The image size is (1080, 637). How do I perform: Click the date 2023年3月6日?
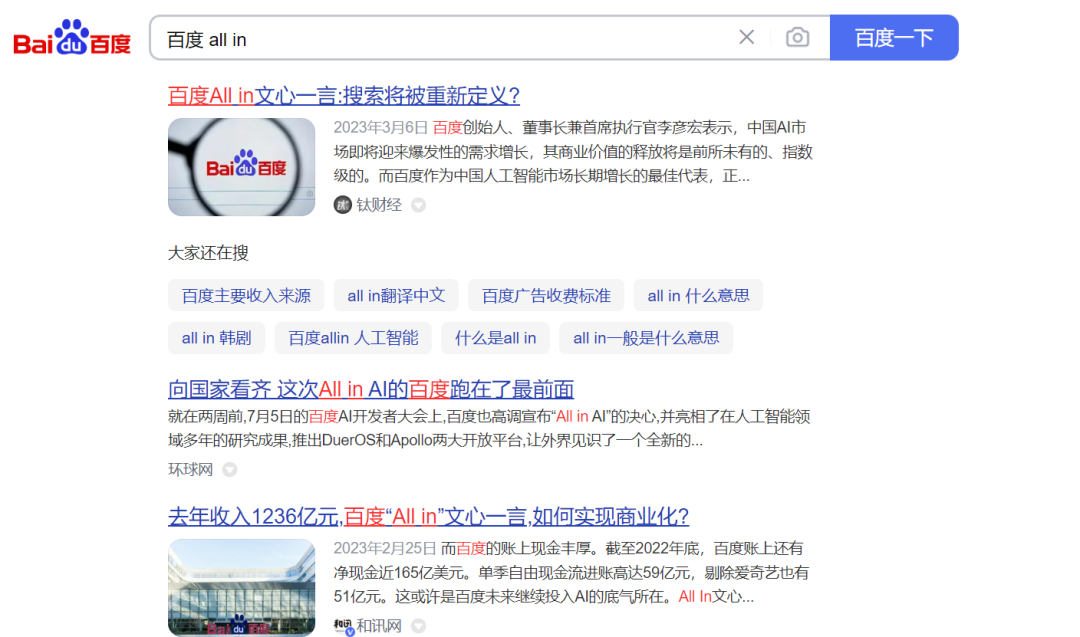point(381,127)
